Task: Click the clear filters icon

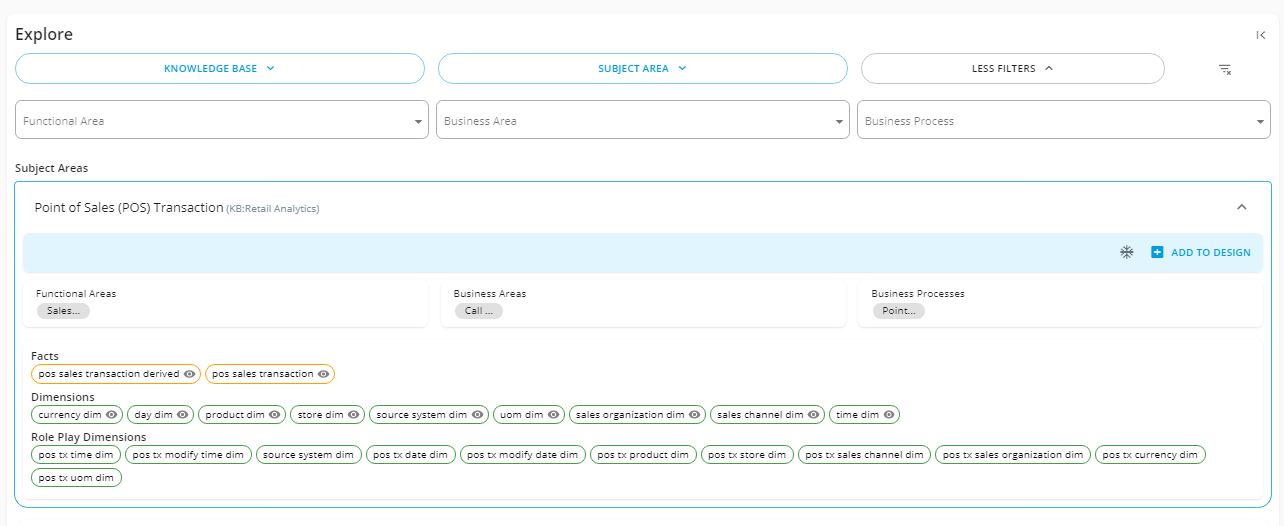Action: pos(1224,69)
